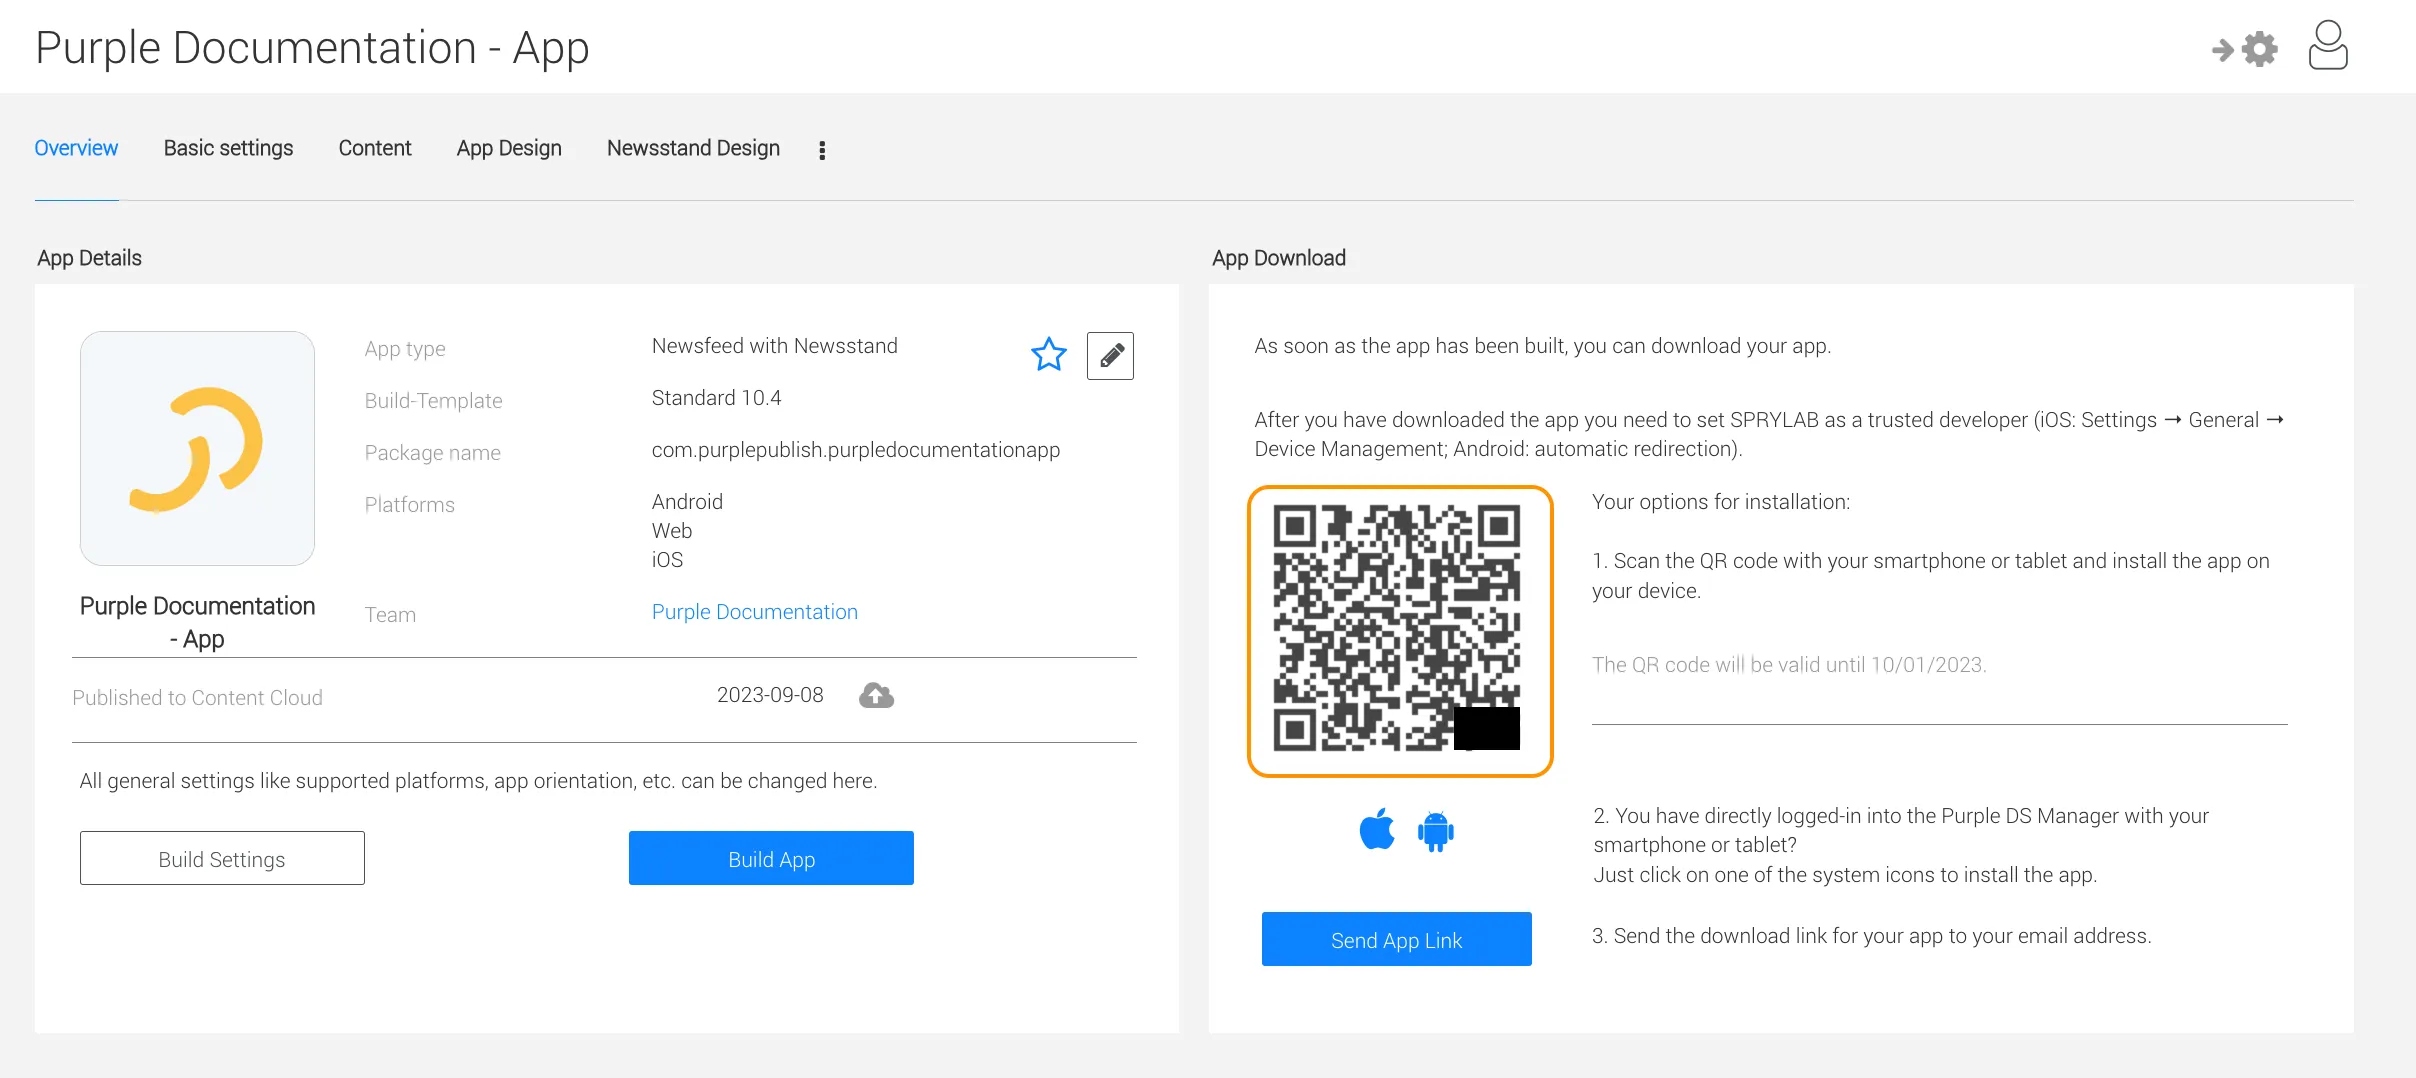Image resolution: width=2416 pixels, height=1078 pixels.
Task: Click the page title Purple Documentation - App
Action: [x=312, y=48]
